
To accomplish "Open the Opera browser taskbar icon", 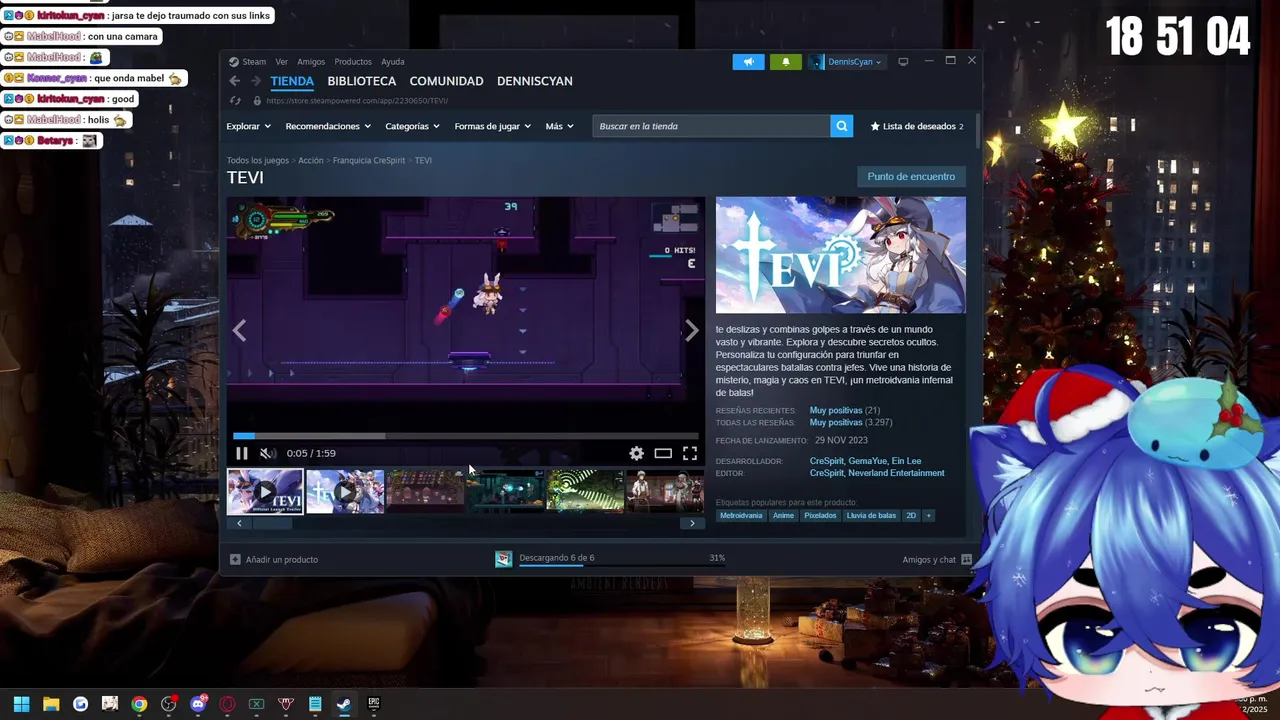I will point(227,704).
